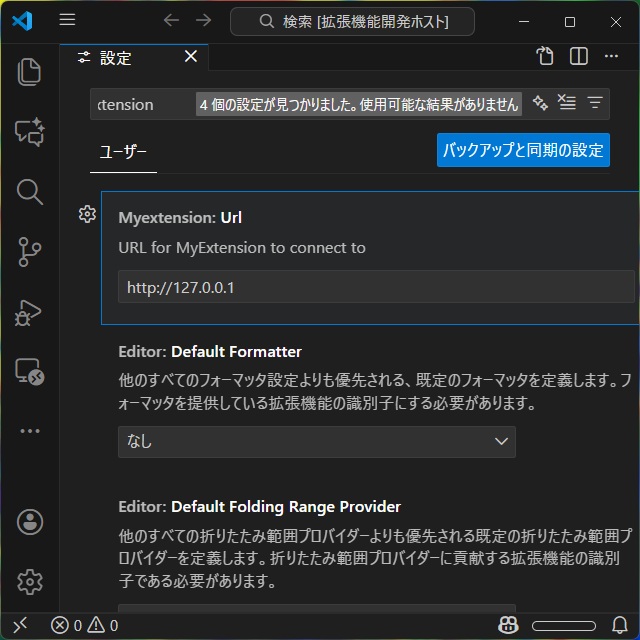640x640 pixels.
Task: Open the editor More Actions ellipsis menu
Action: tap(613, 57)
